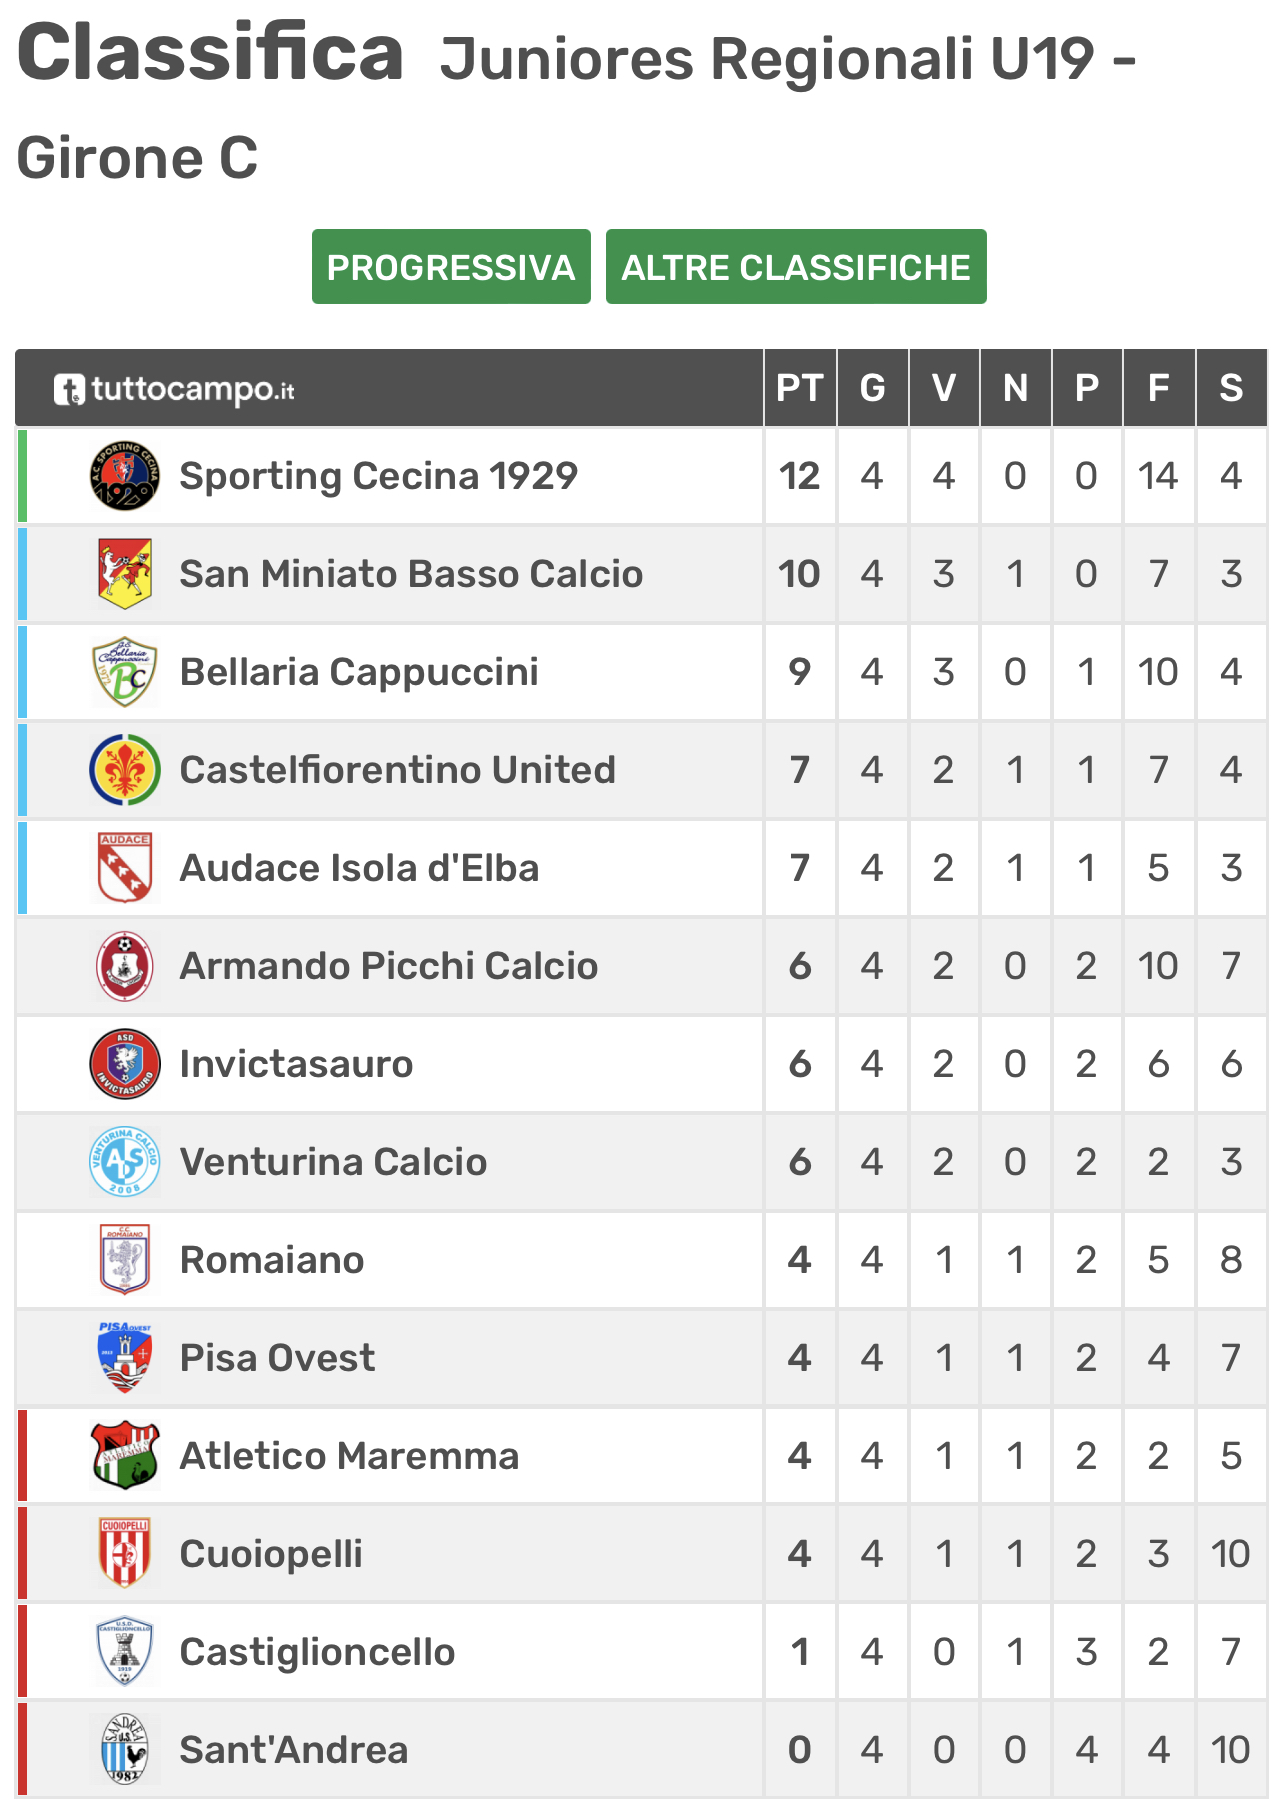Select the Castiglioncello team name

tap(318, 1652)
